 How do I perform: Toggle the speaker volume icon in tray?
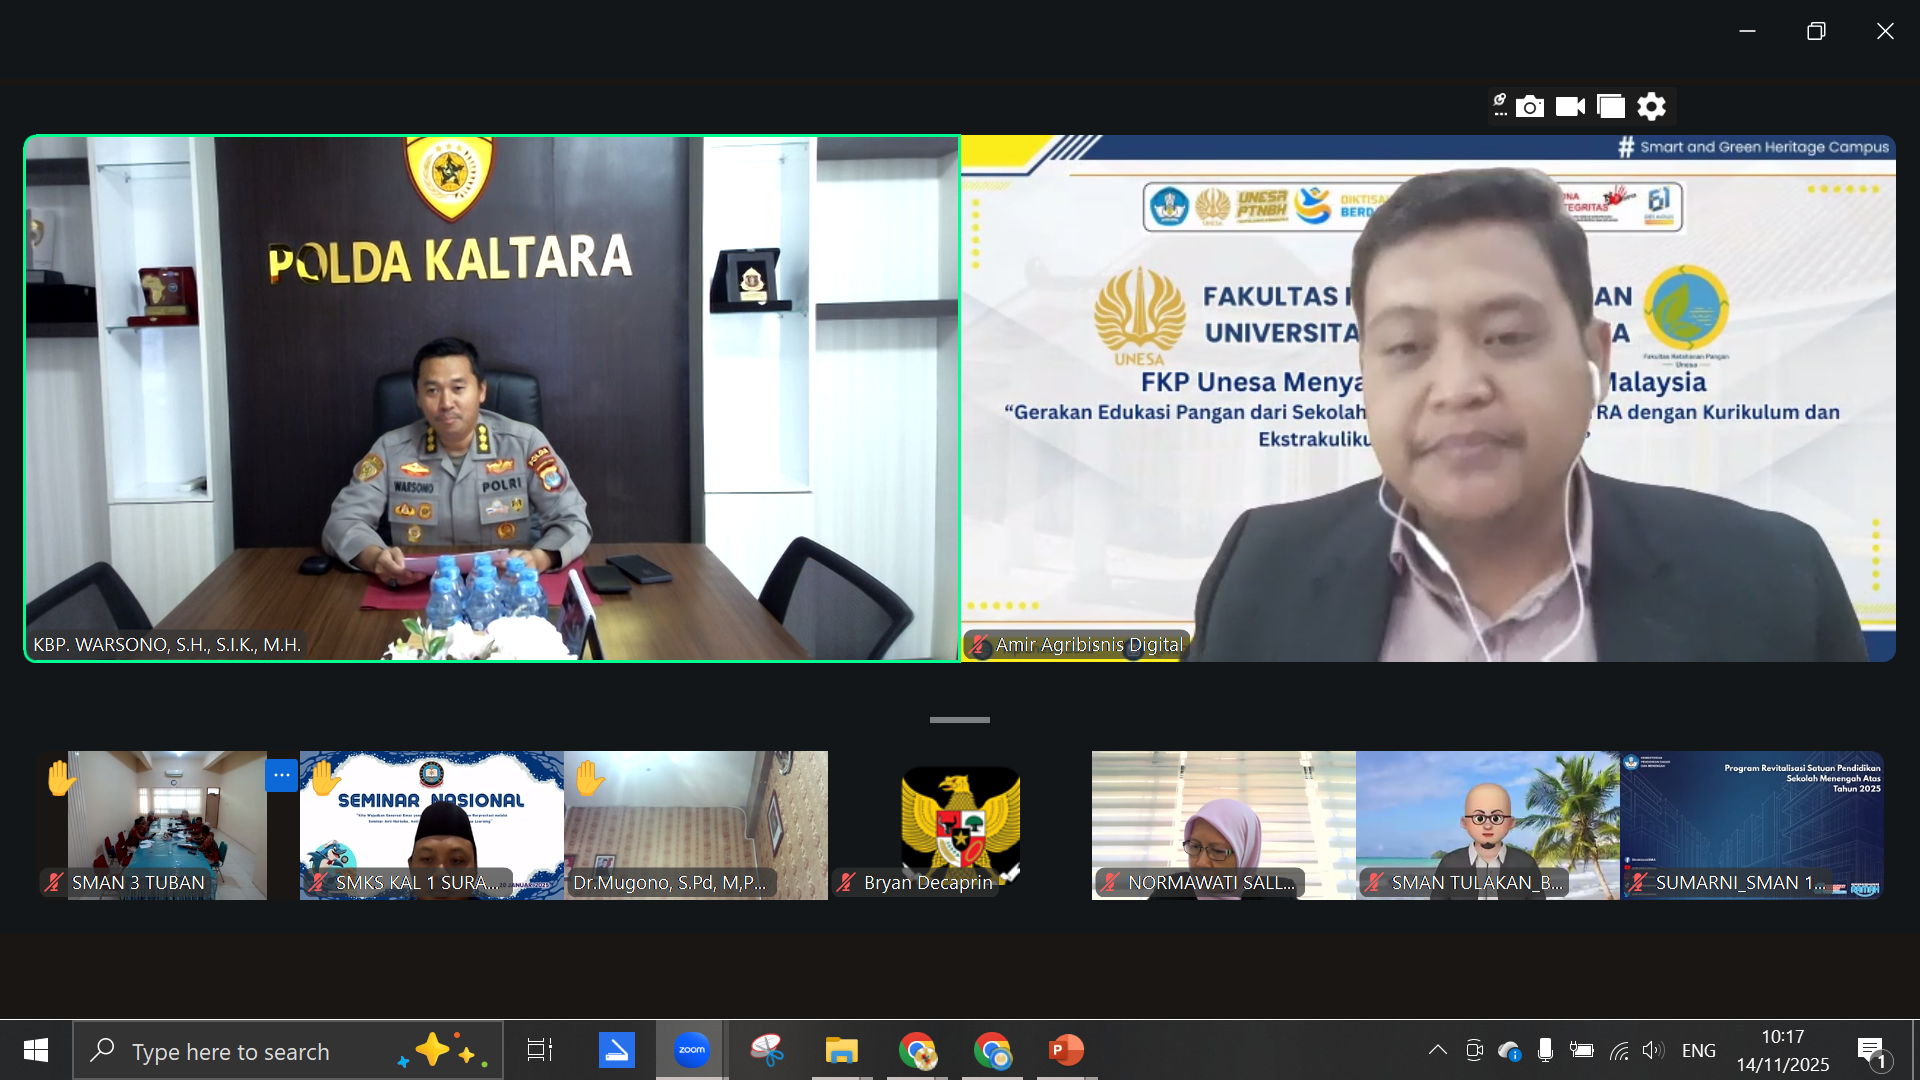1652,1050
